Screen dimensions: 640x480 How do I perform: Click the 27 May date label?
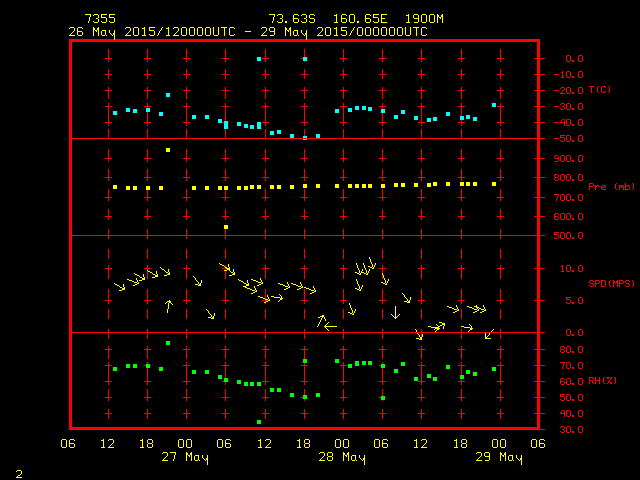pyautogui.click(x=185, y=457)
